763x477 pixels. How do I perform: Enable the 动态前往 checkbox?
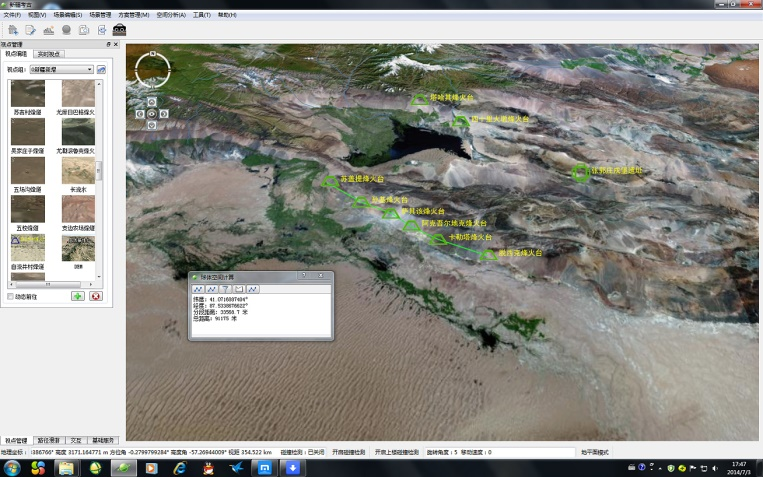[x=11, y=297]
